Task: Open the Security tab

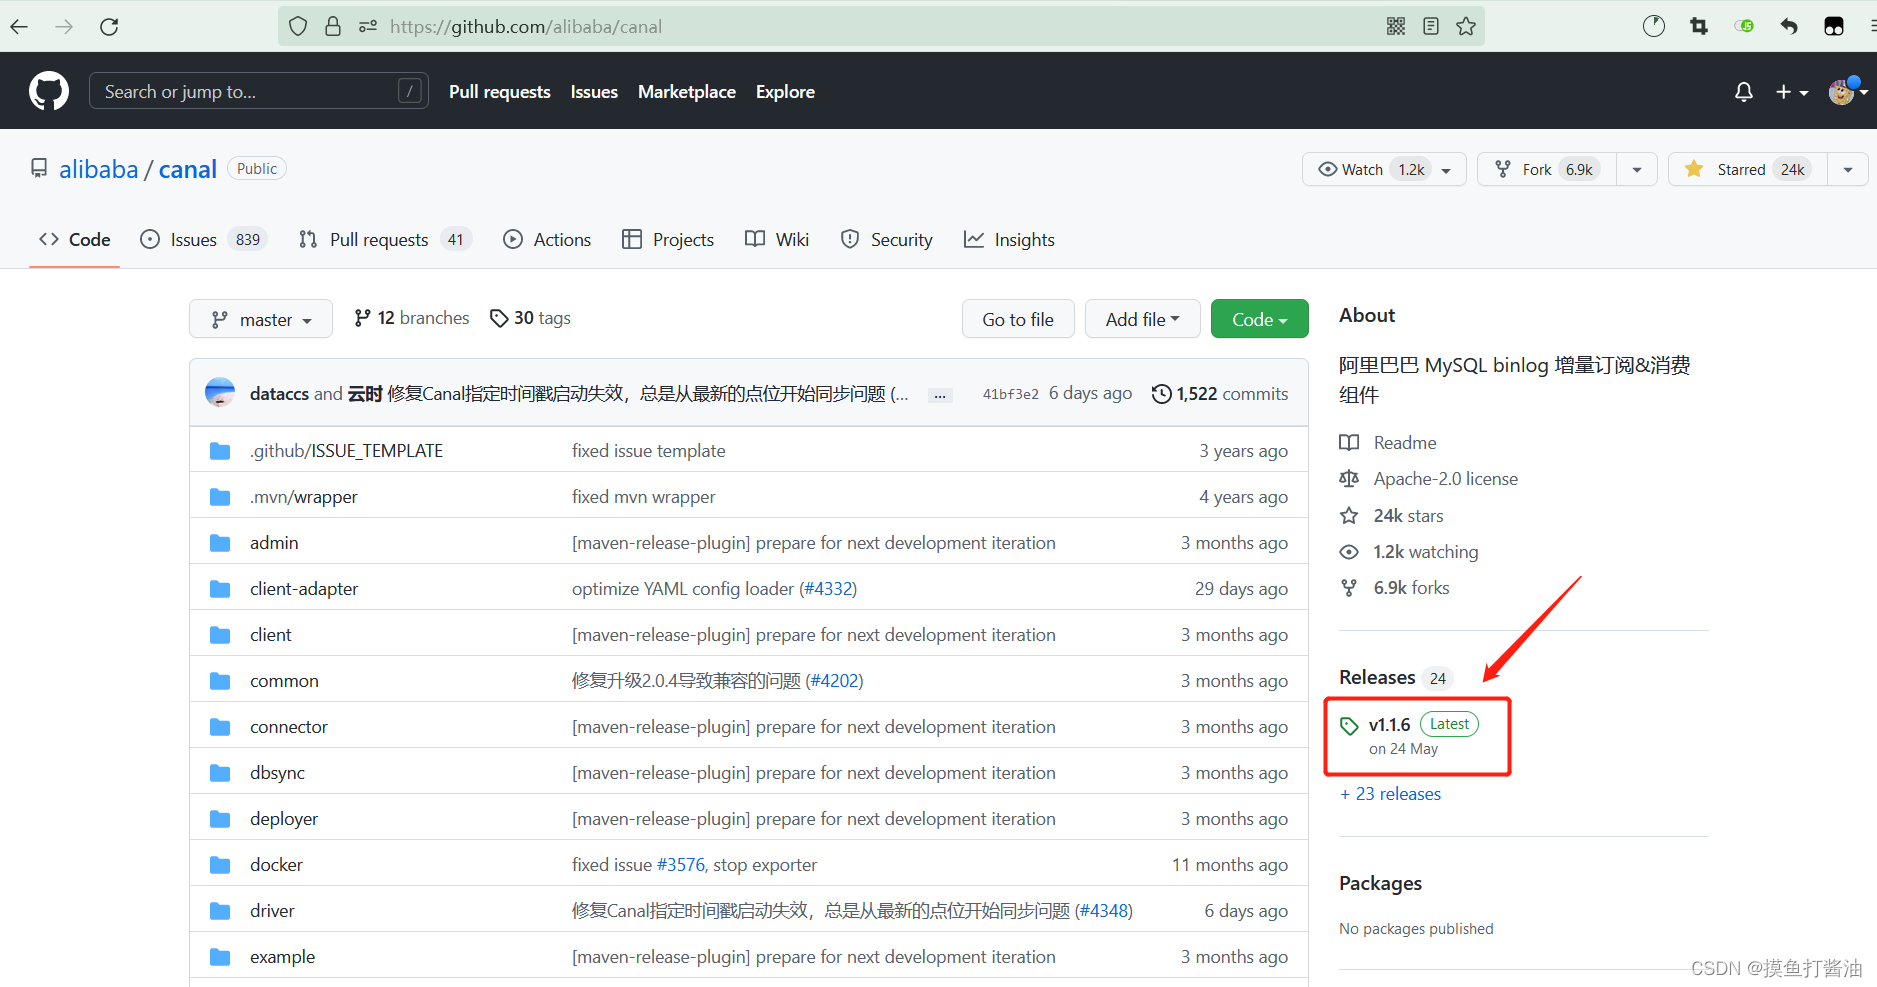Action: pyautogui.click(x=887, y=240)
